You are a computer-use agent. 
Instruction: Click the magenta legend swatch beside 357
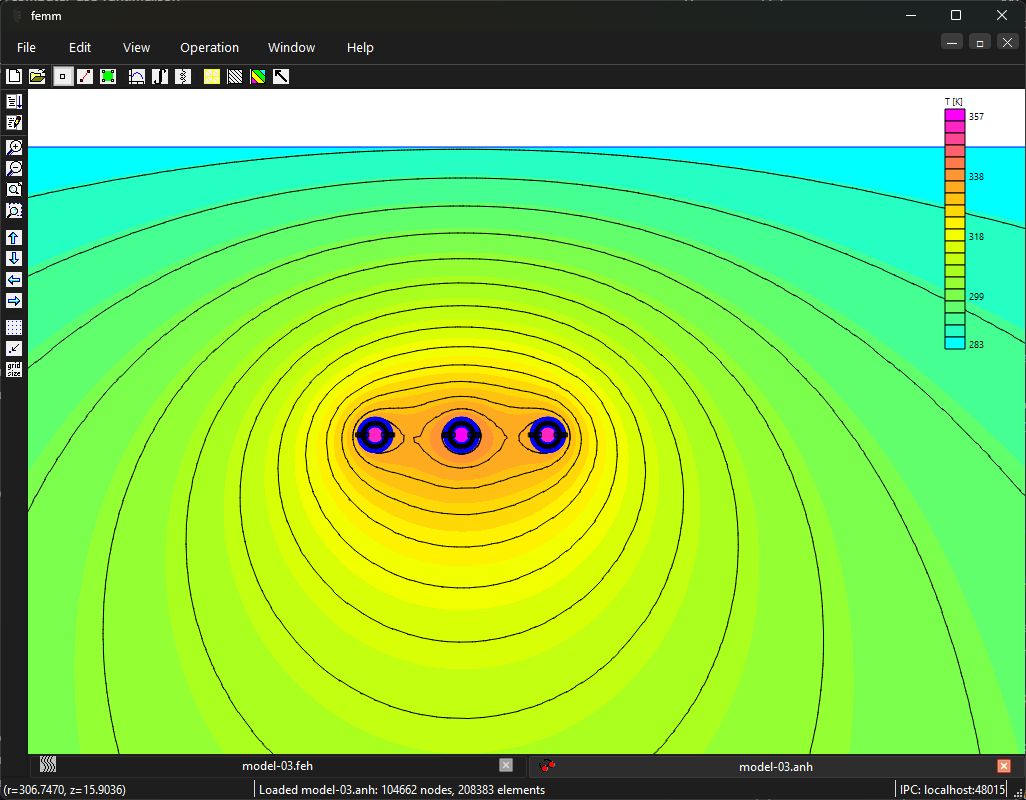pos(955,115)
